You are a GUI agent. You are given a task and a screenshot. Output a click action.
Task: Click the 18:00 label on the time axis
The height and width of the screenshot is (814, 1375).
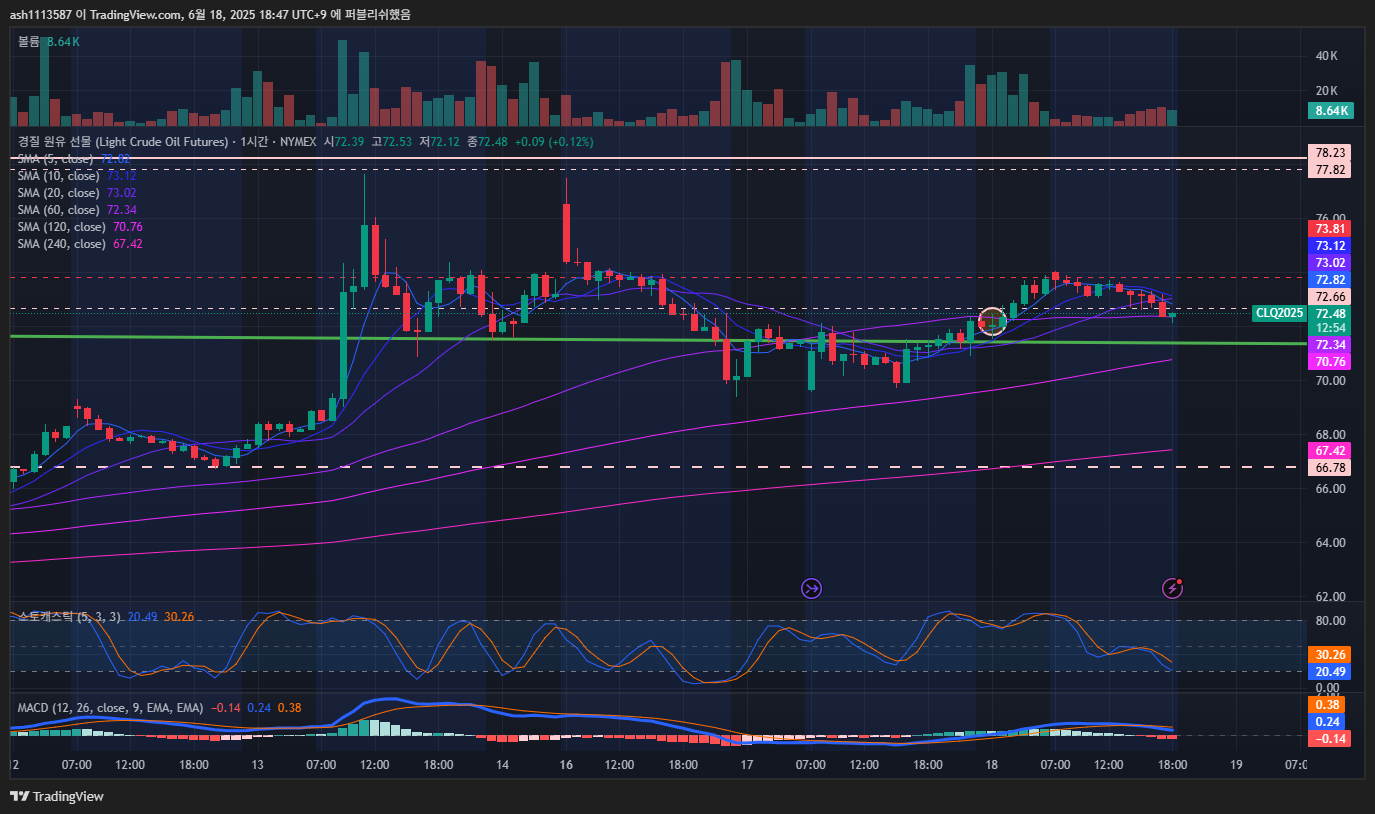click(x=1172, y=765)
